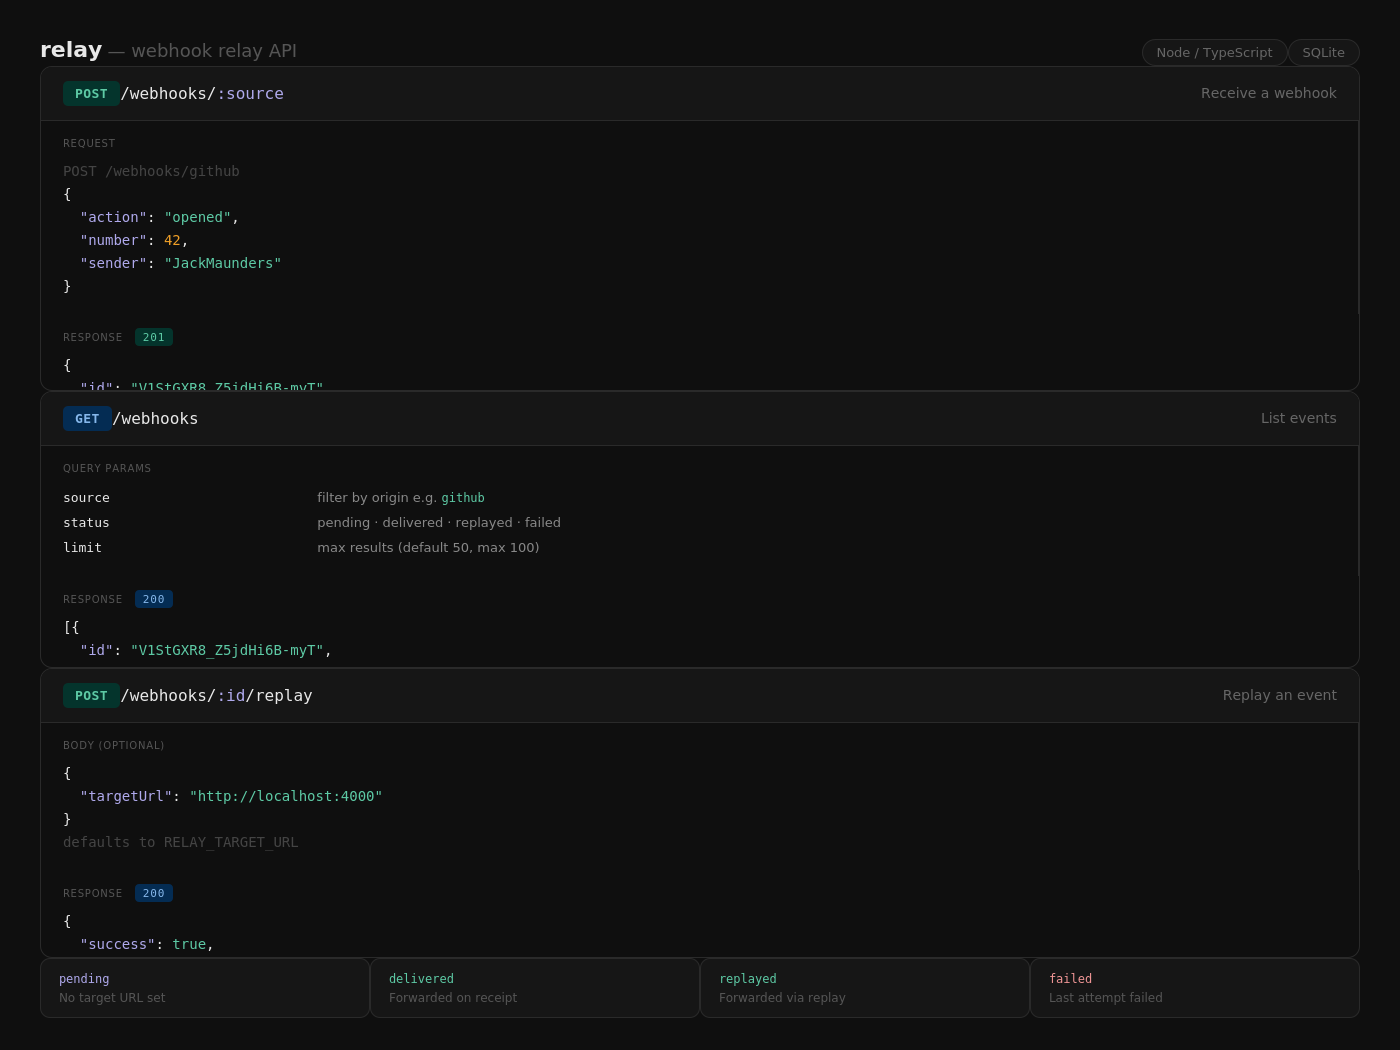The height and width of the screenshot is (1050, 1400).
Task: Click the 200 badge in replay response
Action: pos(154,893)
